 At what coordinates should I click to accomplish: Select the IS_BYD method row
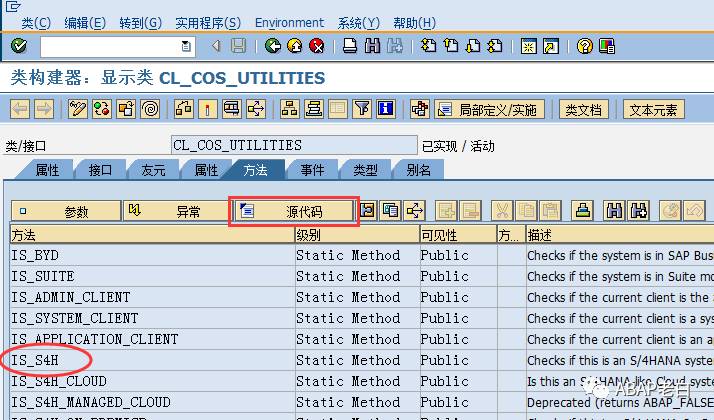click(x=153, y=255)
